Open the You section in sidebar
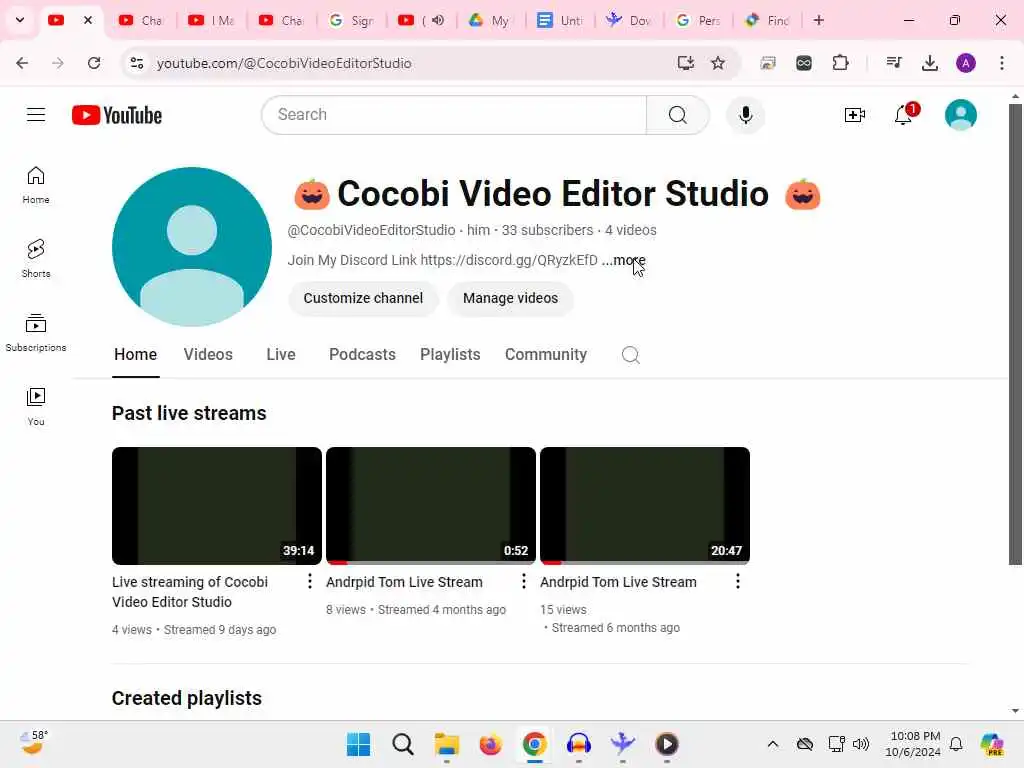Screen dimensions: 1024x768 click(36, 406)
